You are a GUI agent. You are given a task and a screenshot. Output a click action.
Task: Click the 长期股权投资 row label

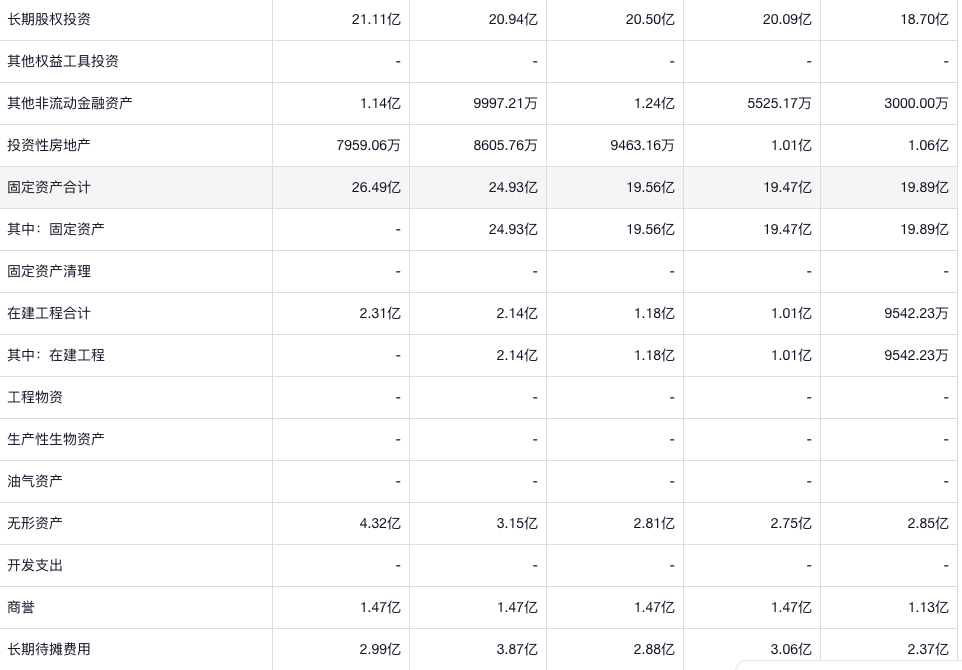tap(49, 19)
